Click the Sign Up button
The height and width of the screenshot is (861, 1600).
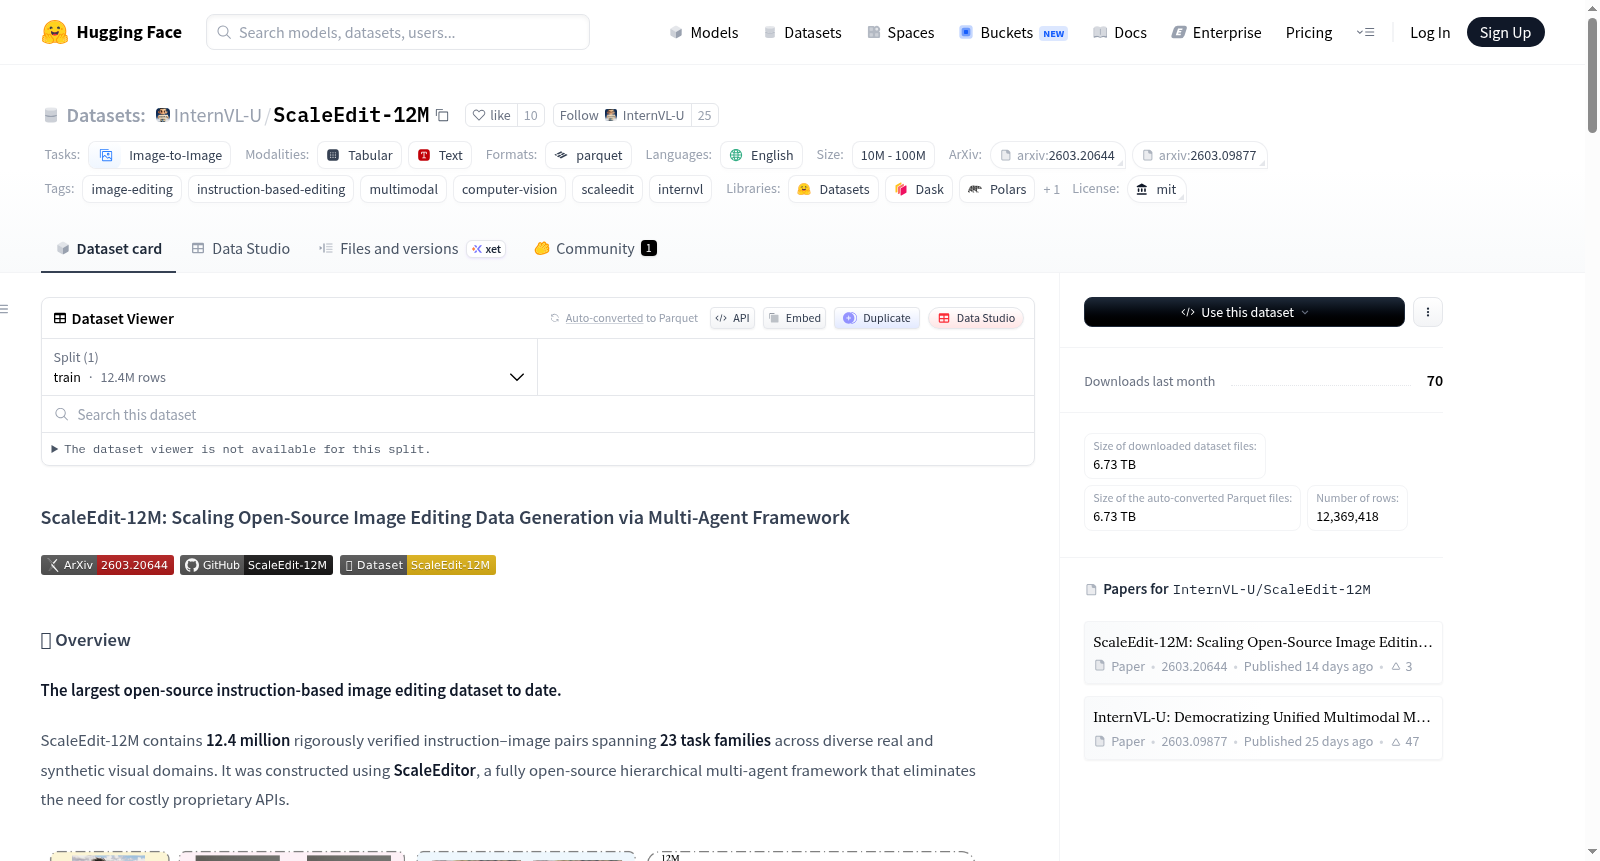pyautogui.click(x=1505, y=32)
